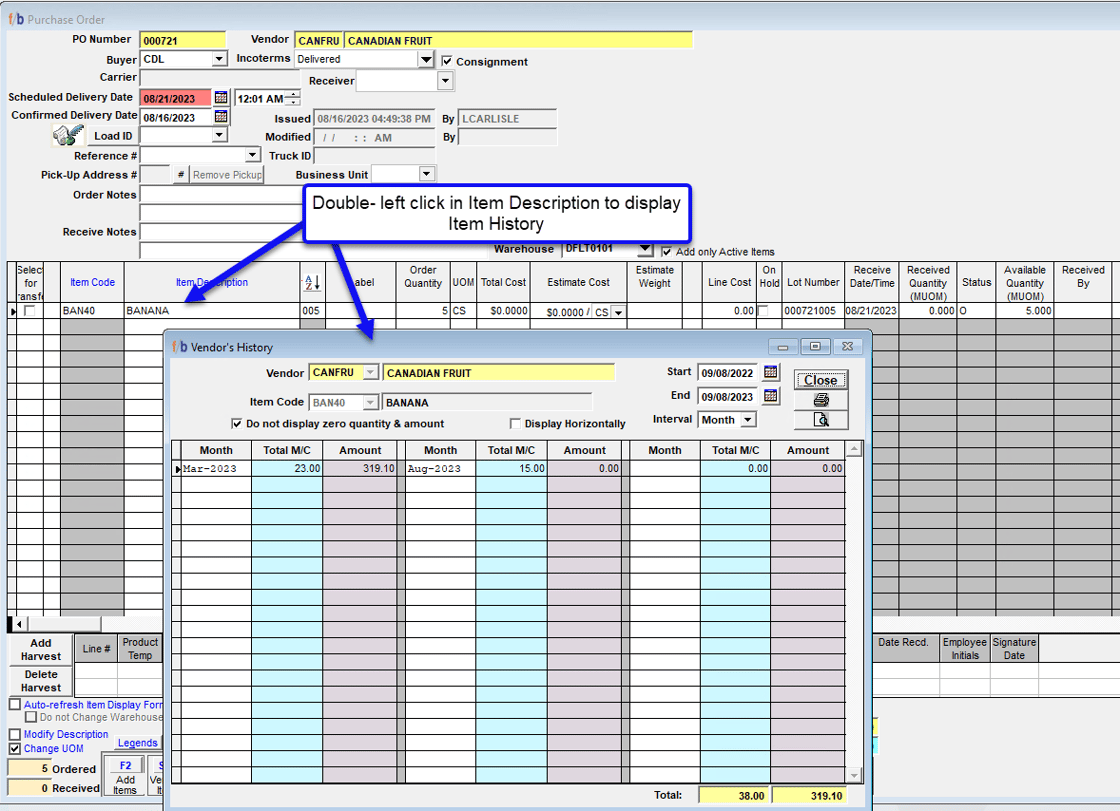Open the End date calendar in Vendor's History

tap(770, 396)
